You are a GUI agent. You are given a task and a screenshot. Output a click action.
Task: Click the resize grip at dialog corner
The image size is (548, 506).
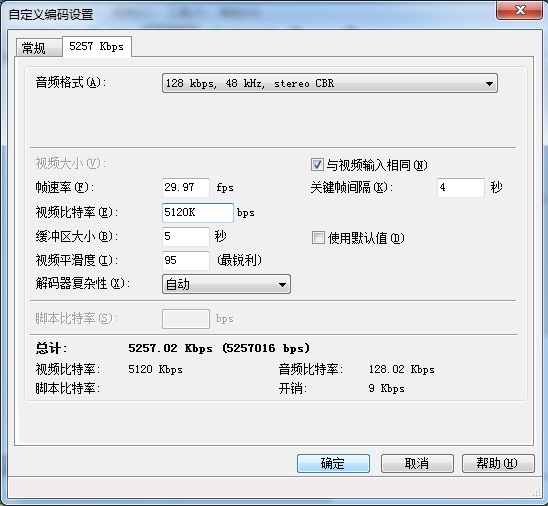coord(536,492)
